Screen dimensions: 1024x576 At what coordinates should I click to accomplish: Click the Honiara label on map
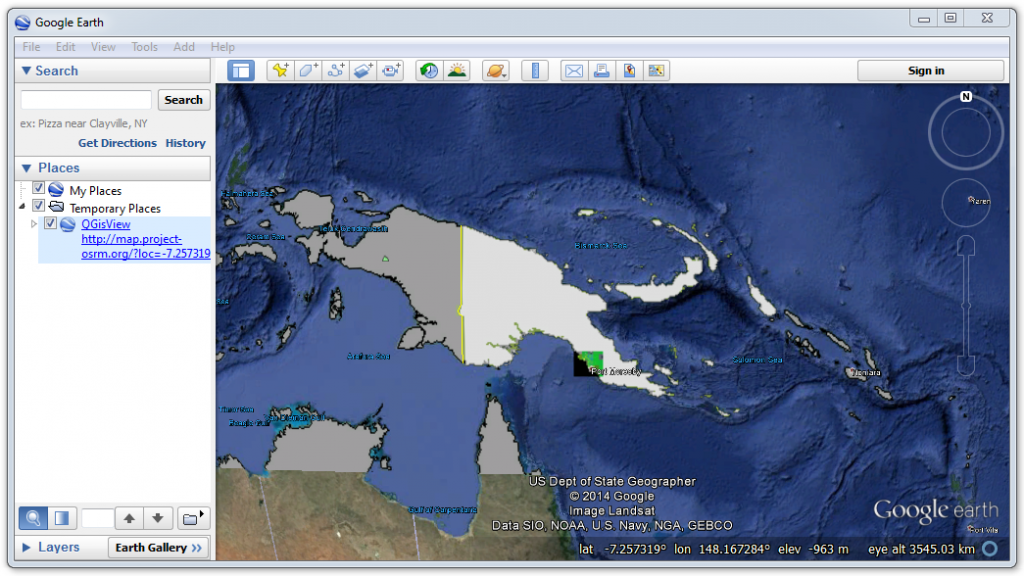click(867, 372)
